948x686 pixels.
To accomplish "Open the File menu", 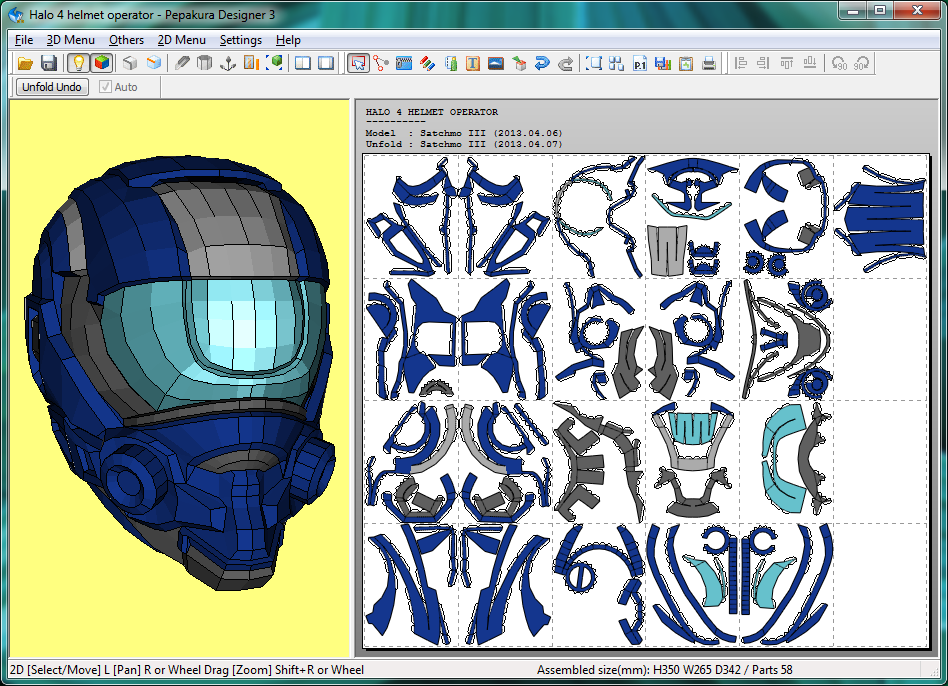I will tap(24, 40).
